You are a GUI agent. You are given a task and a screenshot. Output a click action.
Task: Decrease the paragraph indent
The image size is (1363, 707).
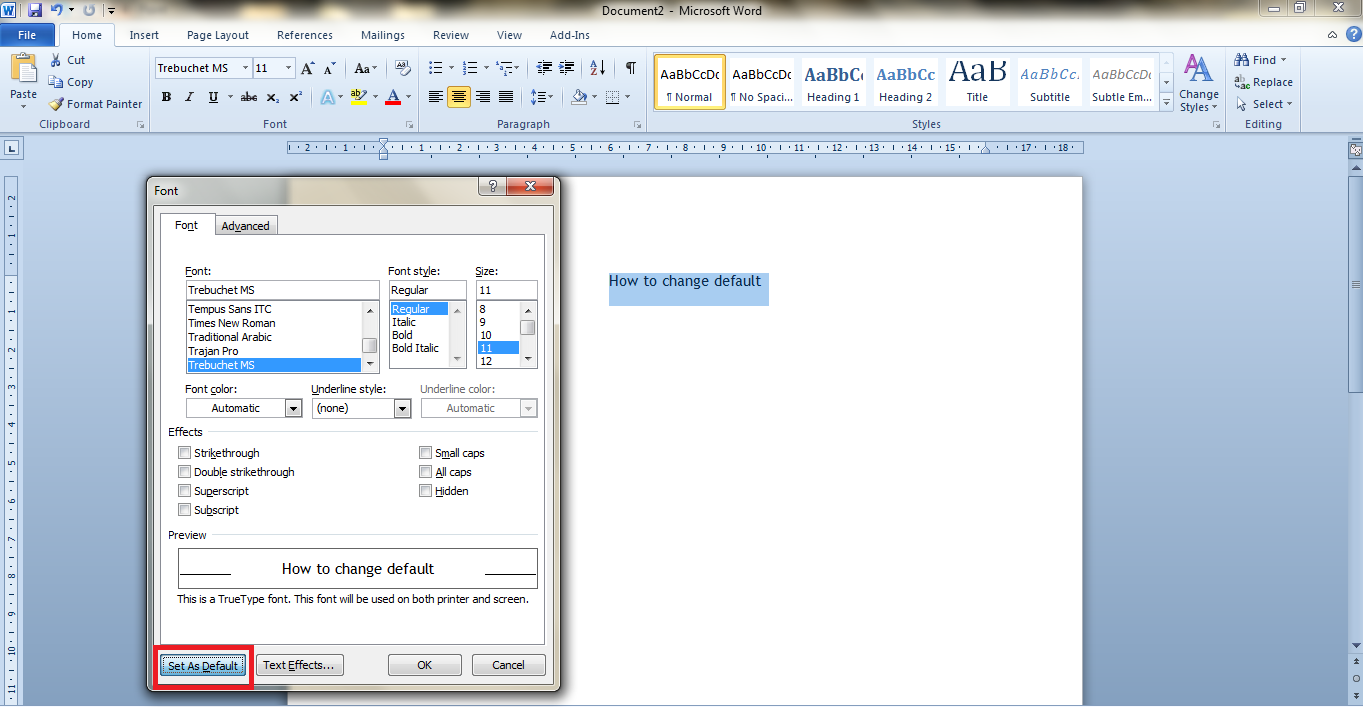click(544, 68)
